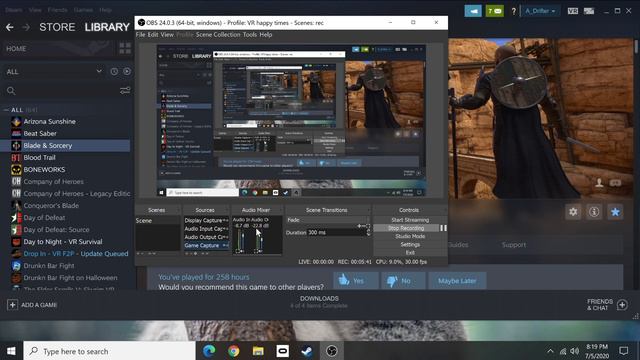
Task: Launch SteamVR via VR icon
Action: pos(573,11)
